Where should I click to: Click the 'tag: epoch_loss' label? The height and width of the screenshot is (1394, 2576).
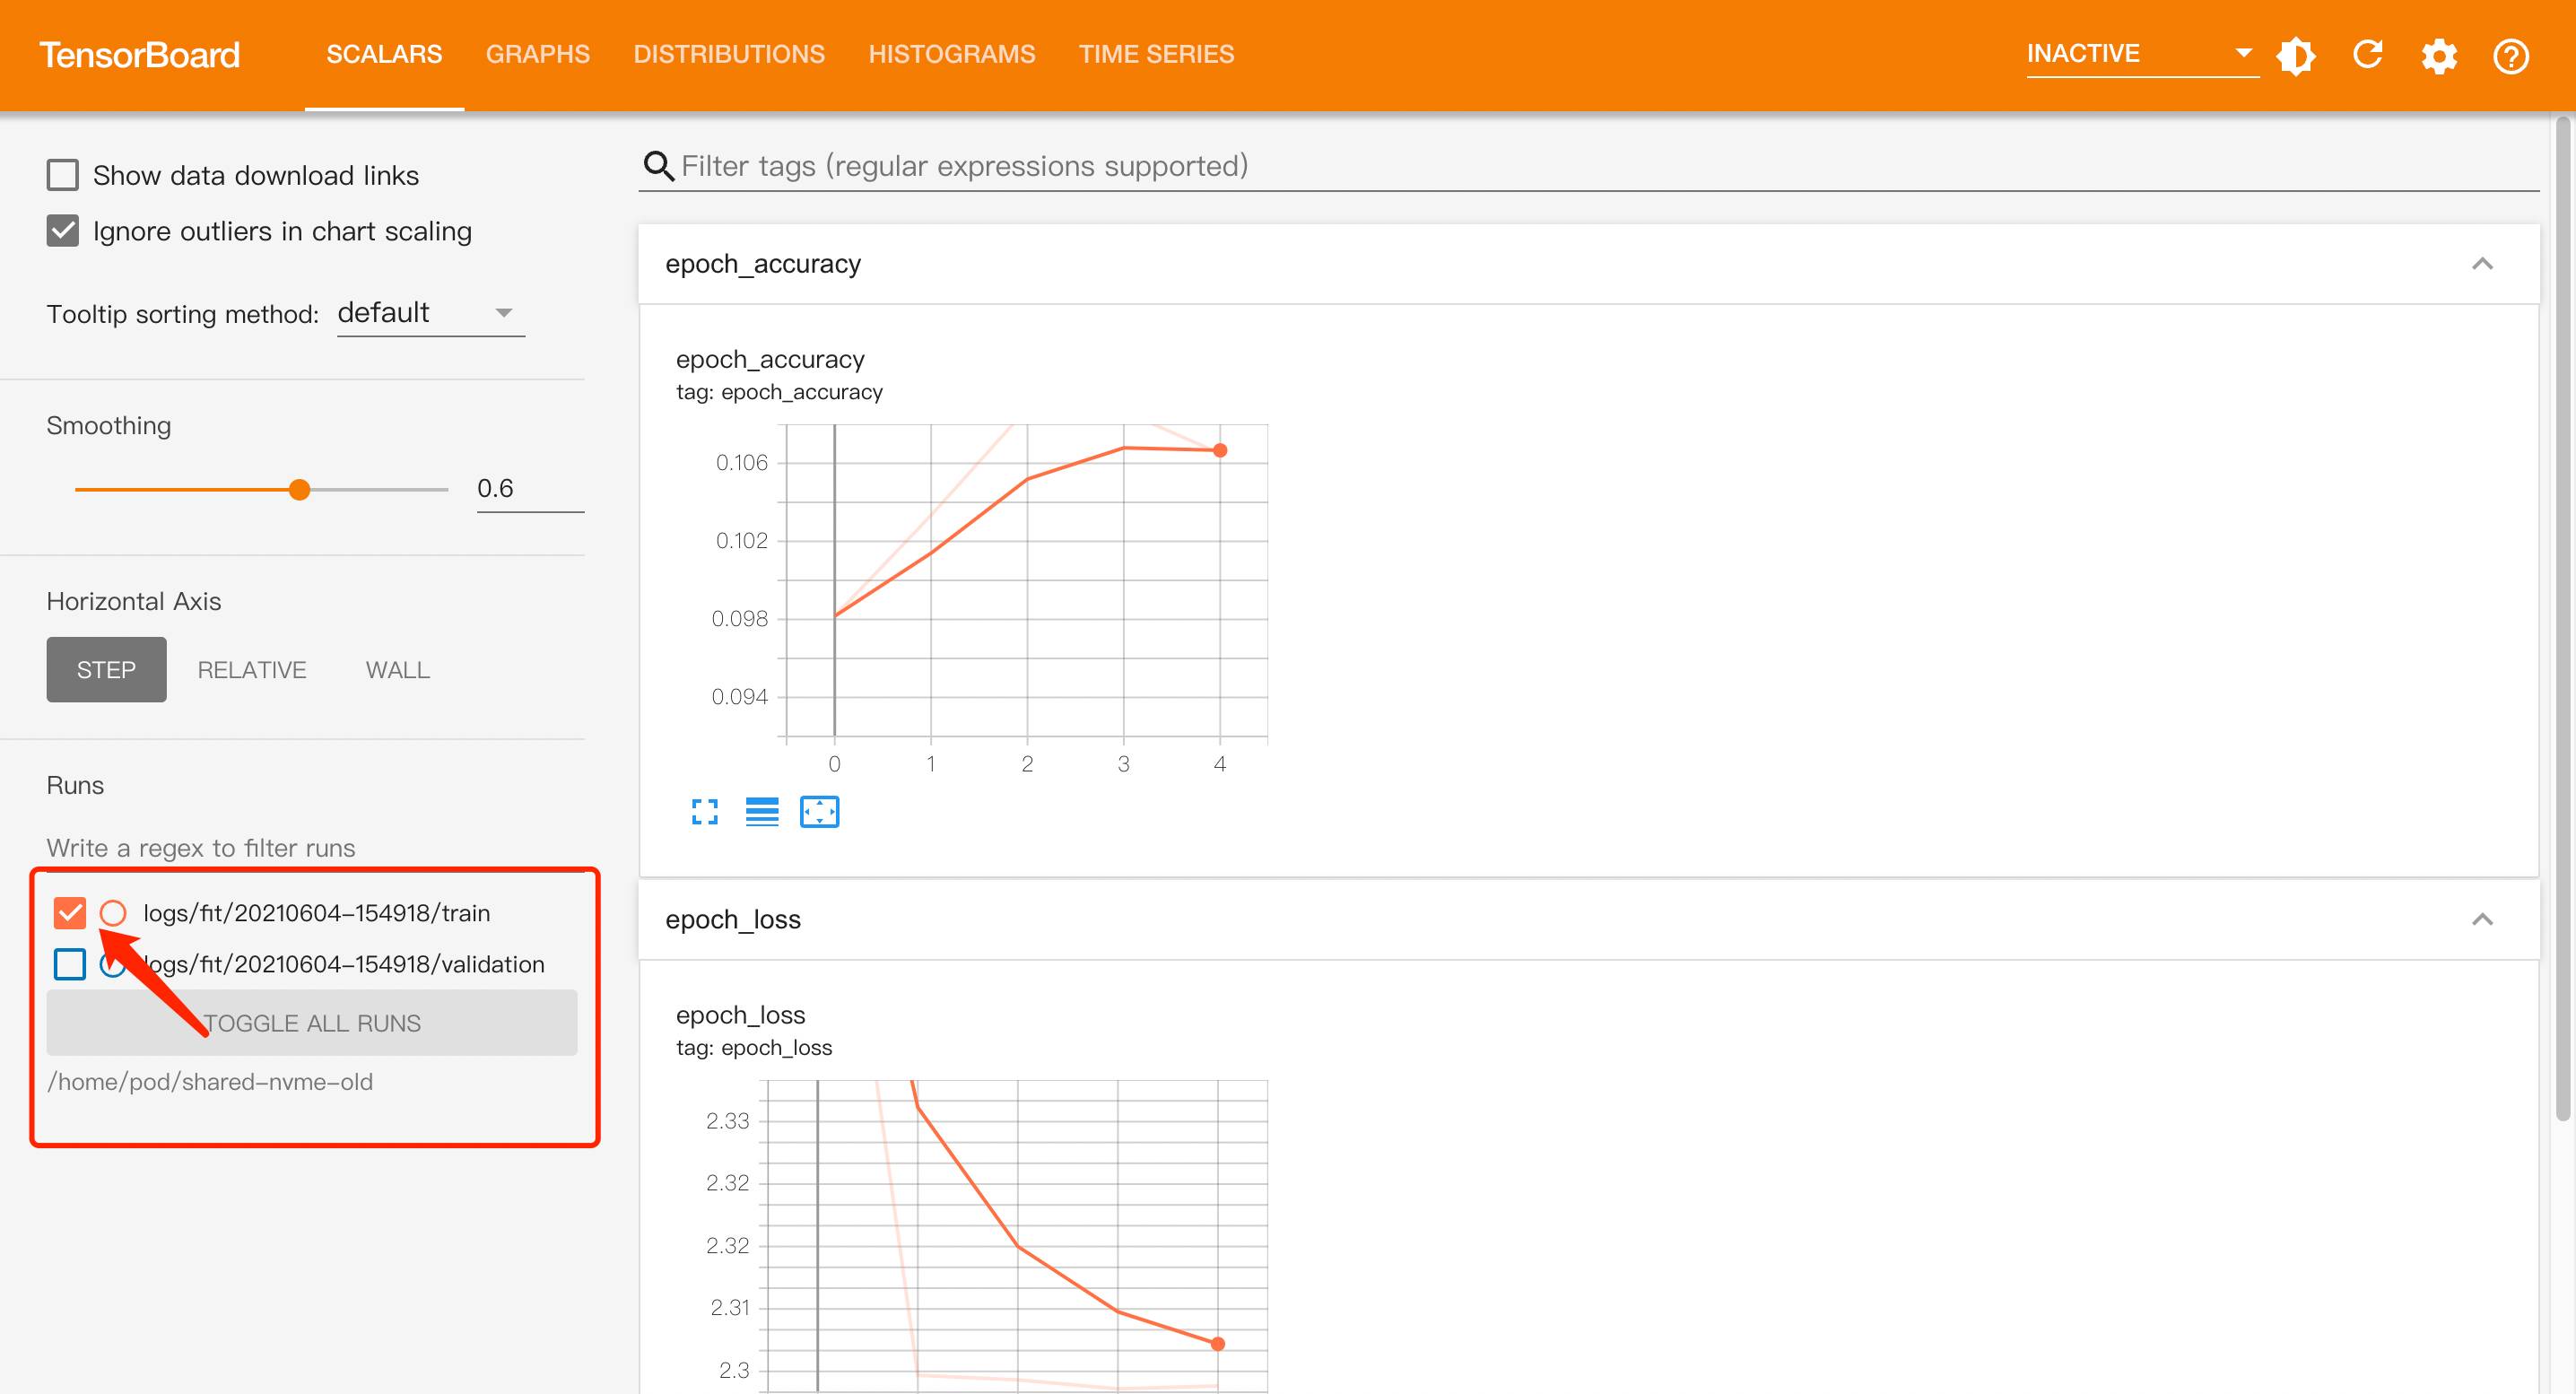point(754,1048)
